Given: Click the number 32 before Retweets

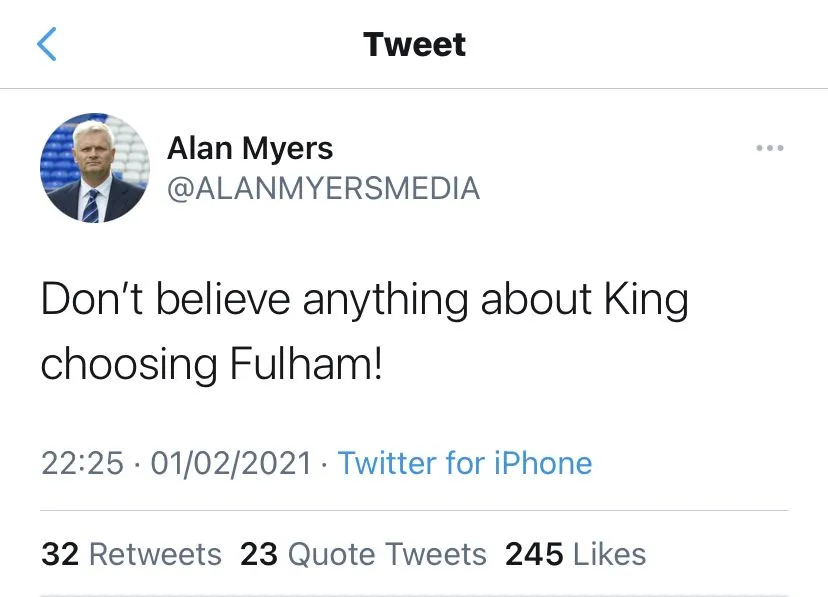Looking at the screenshot, I should (60, 554).
